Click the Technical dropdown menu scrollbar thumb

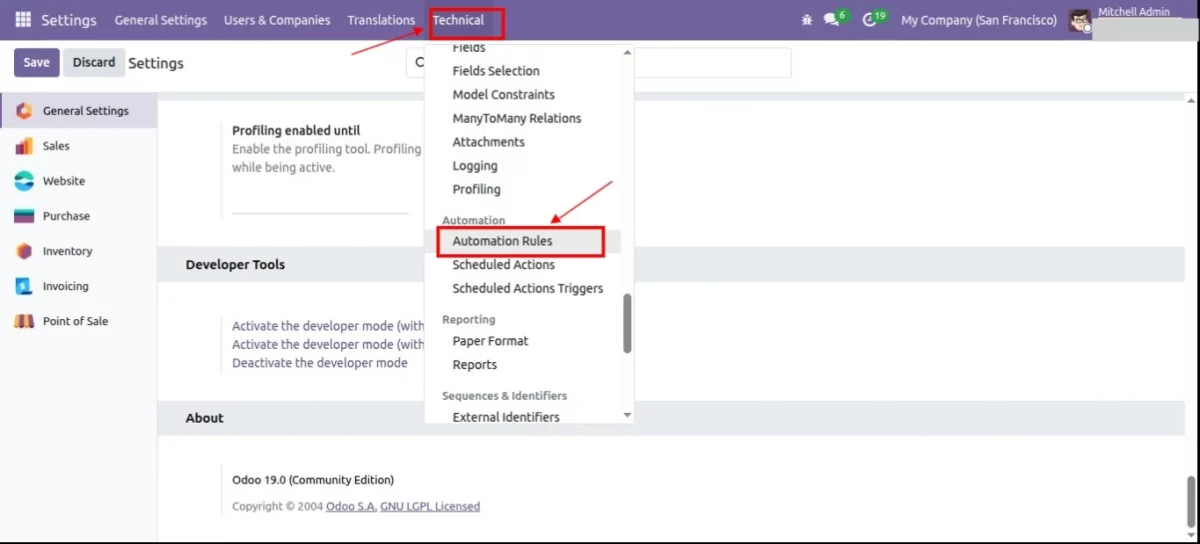[627, 323]
